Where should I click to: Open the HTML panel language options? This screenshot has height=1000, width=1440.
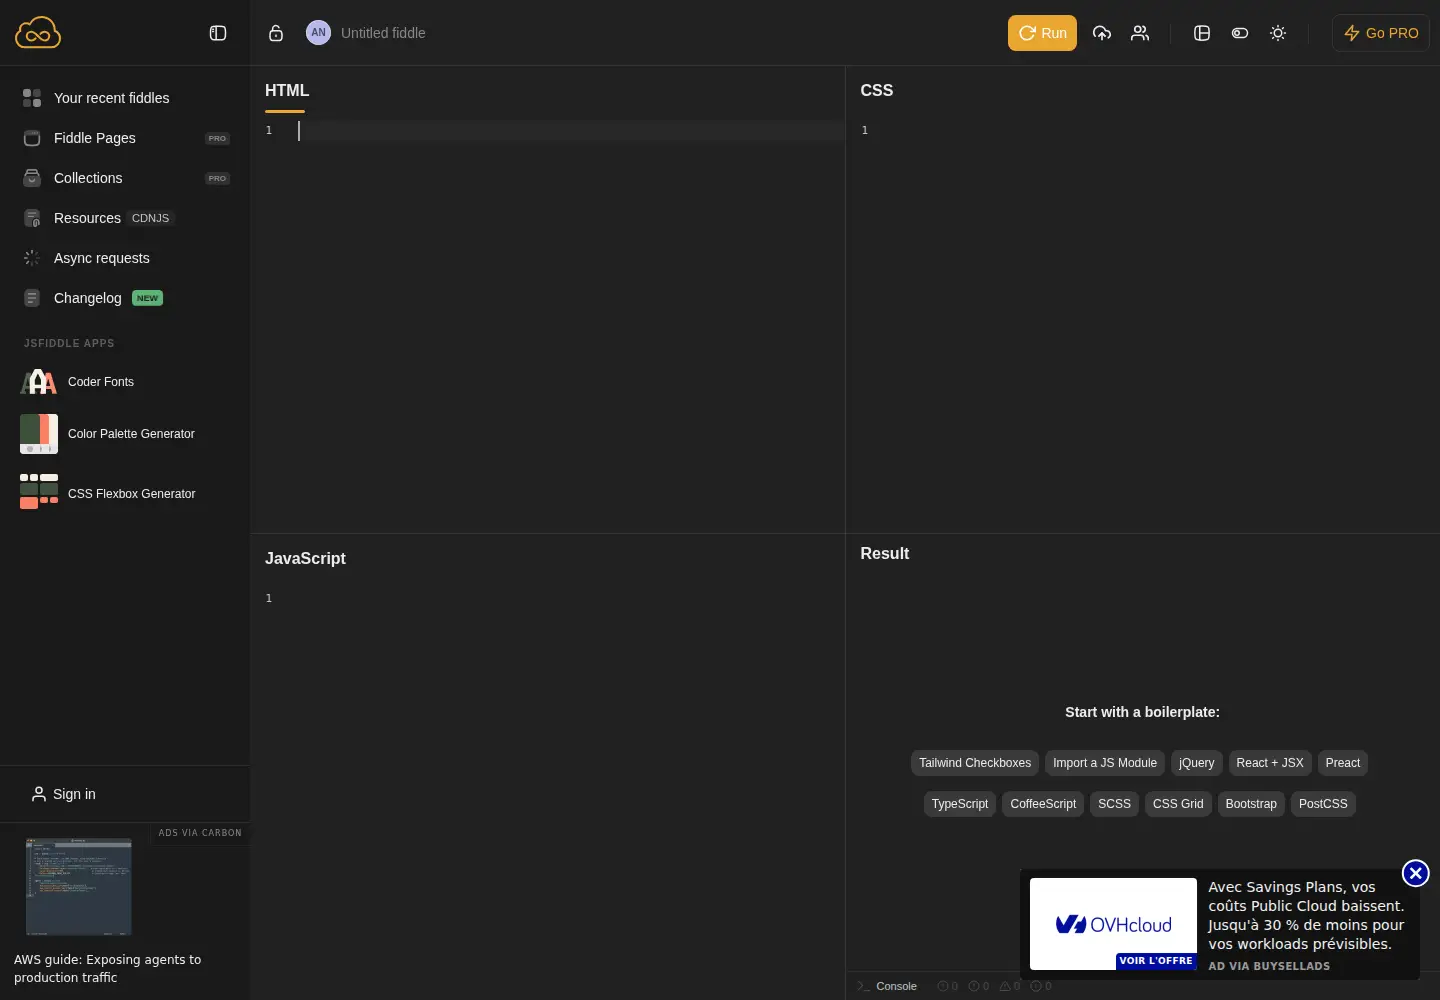point(287,90)
